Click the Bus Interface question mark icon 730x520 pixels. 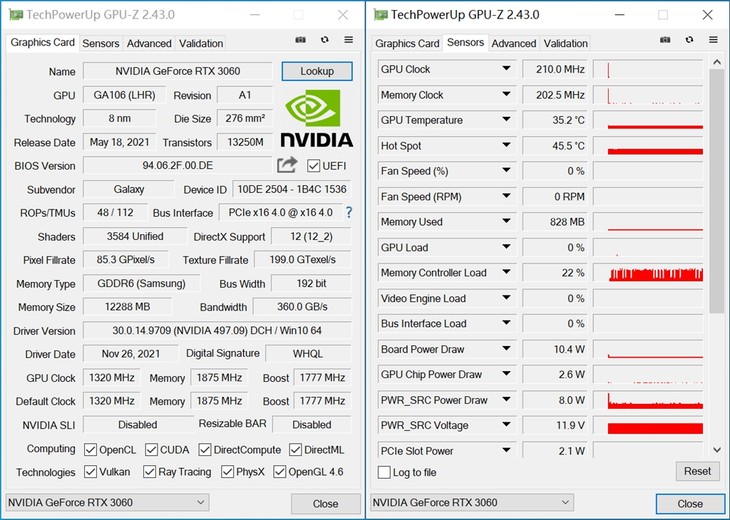pyautogui.click(x=349, y=213)
